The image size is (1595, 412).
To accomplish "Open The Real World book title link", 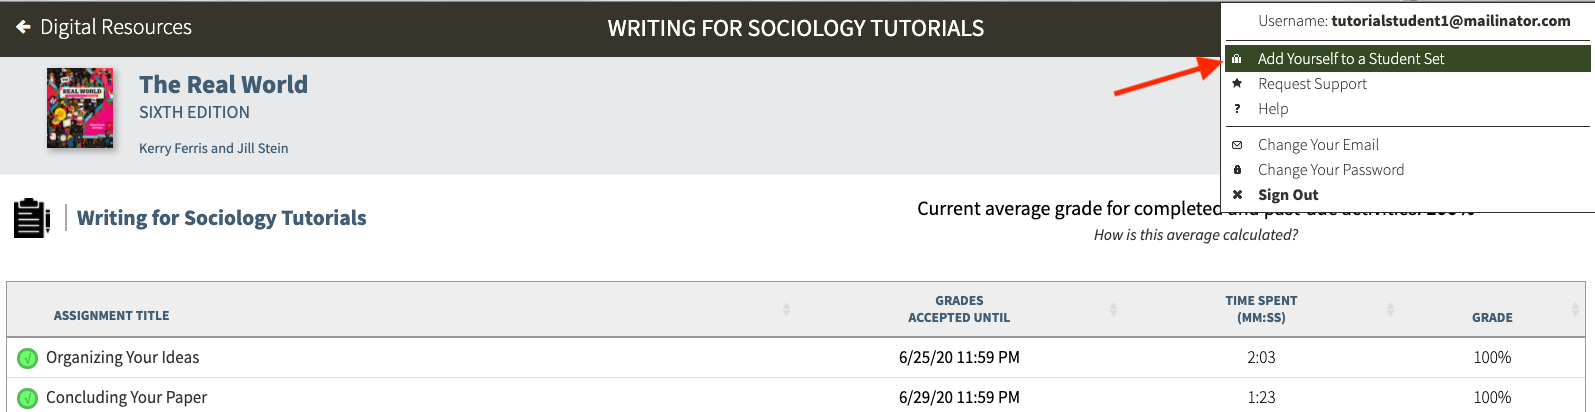I will pyautogui.click(x=223, y=85).
